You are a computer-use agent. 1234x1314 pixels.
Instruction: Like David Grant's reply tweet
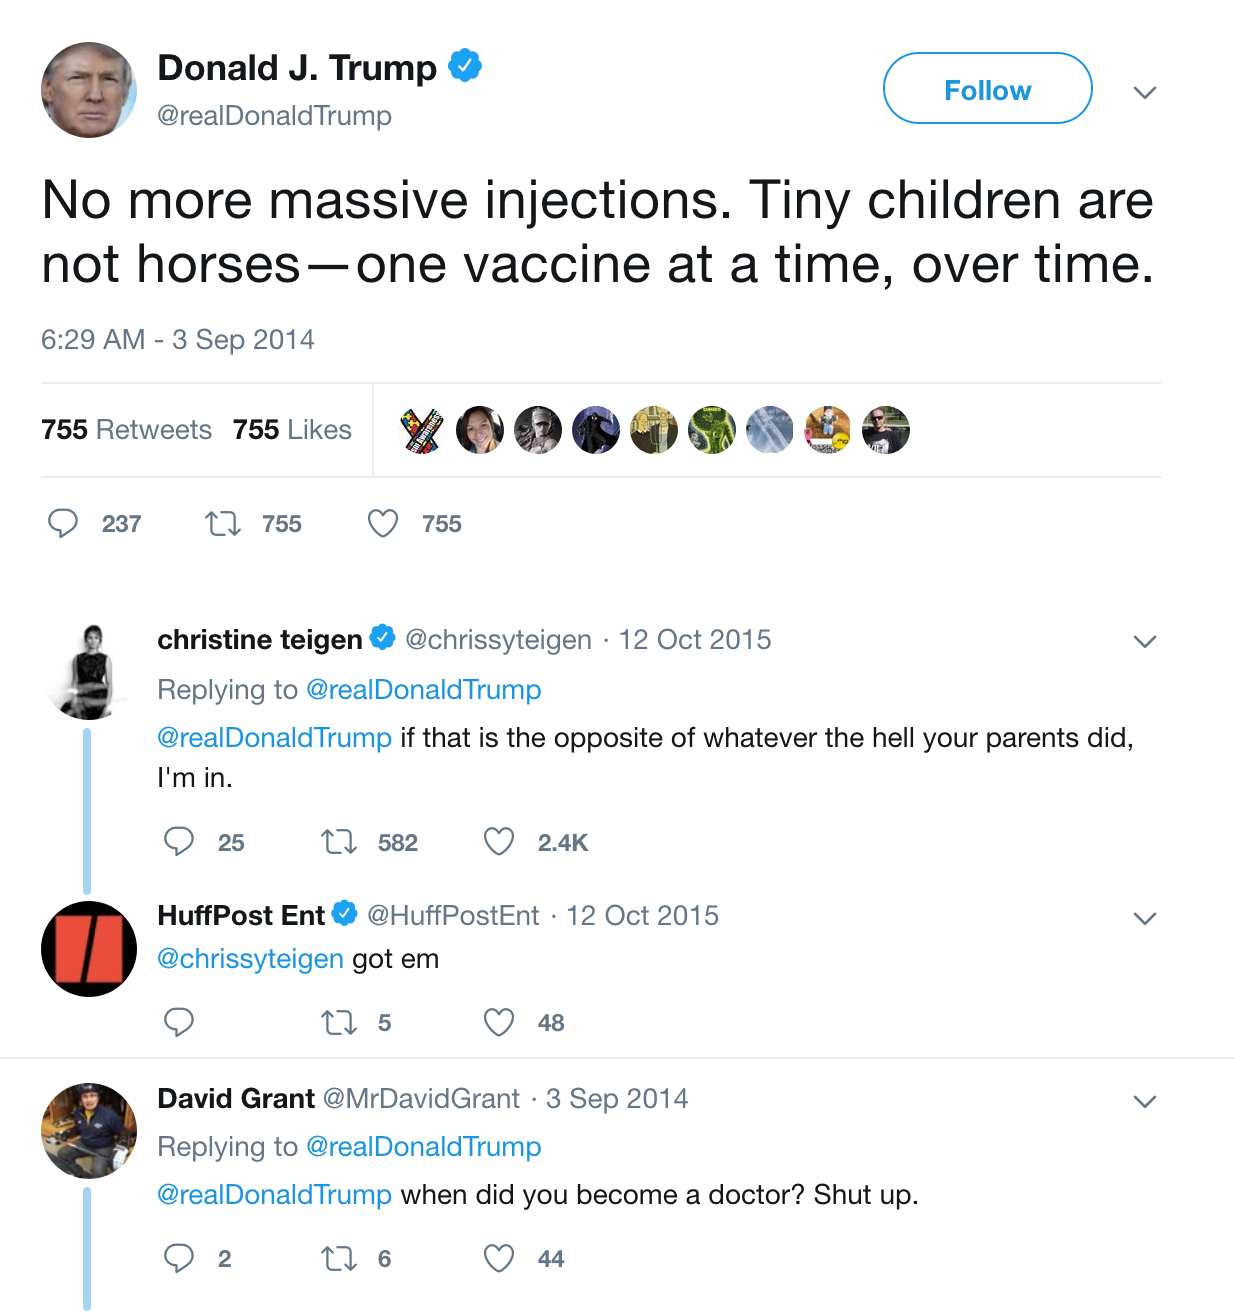coord(499,1258)
